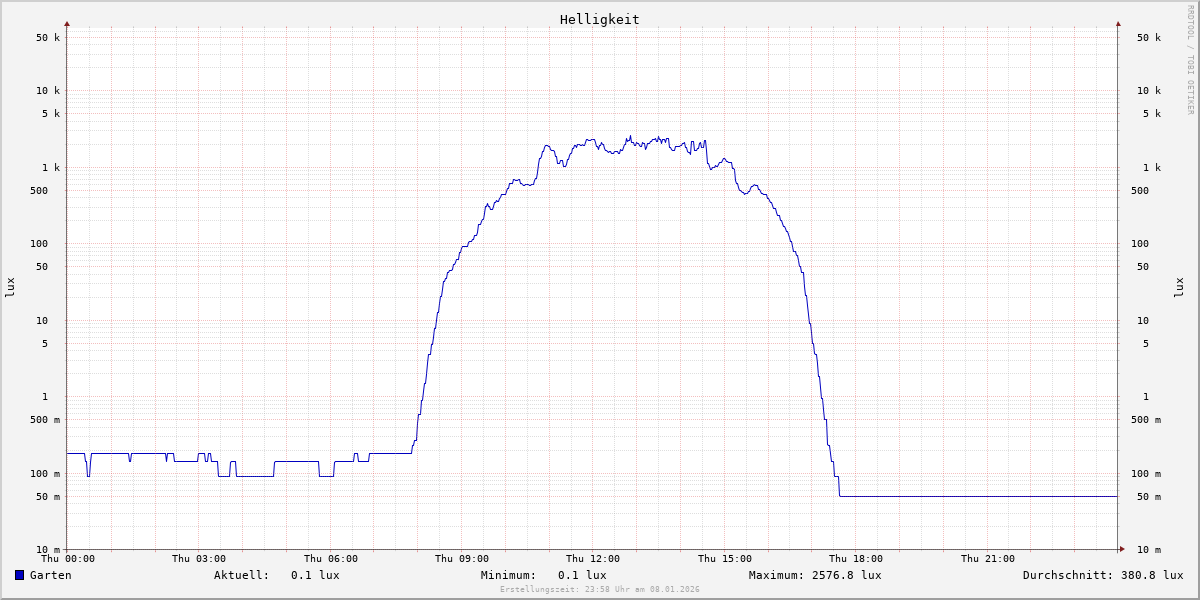
Task: Click the Thu 06:00 x-axis label
Action: (330, 559)
